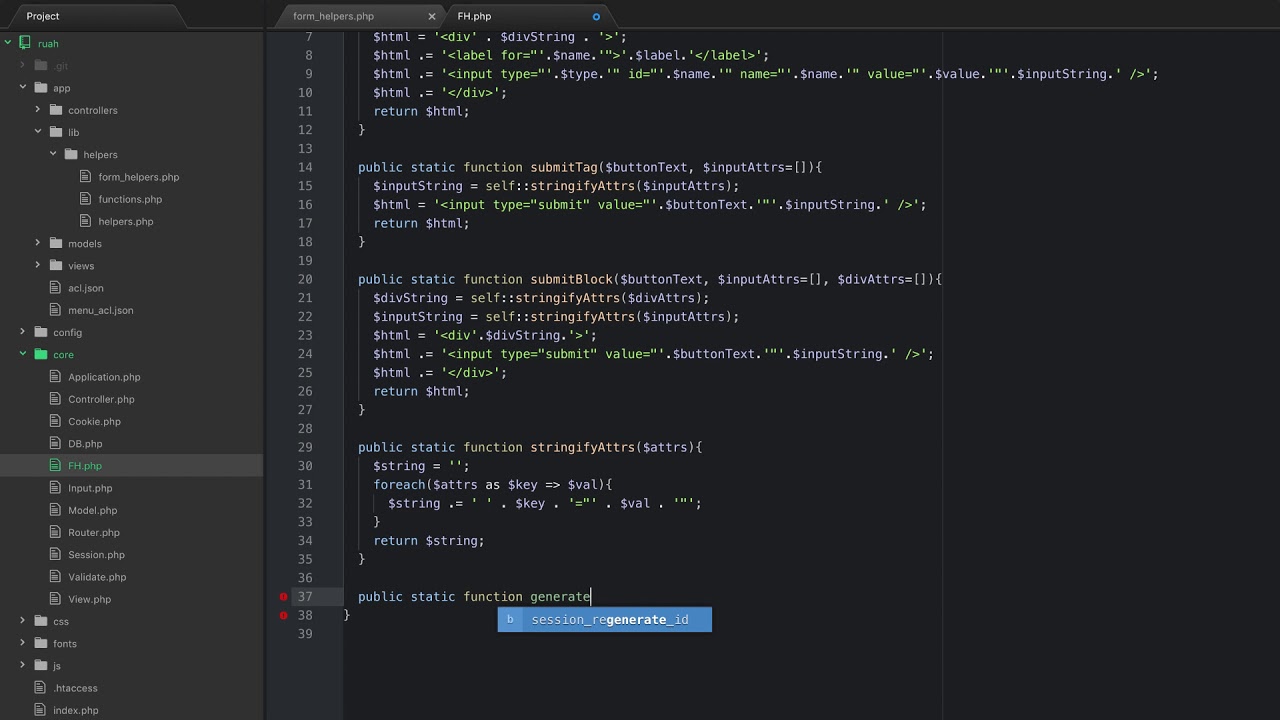The image size is (1280, 720).
Task: Click the models folder icon
Action: [x=56, y=243]
